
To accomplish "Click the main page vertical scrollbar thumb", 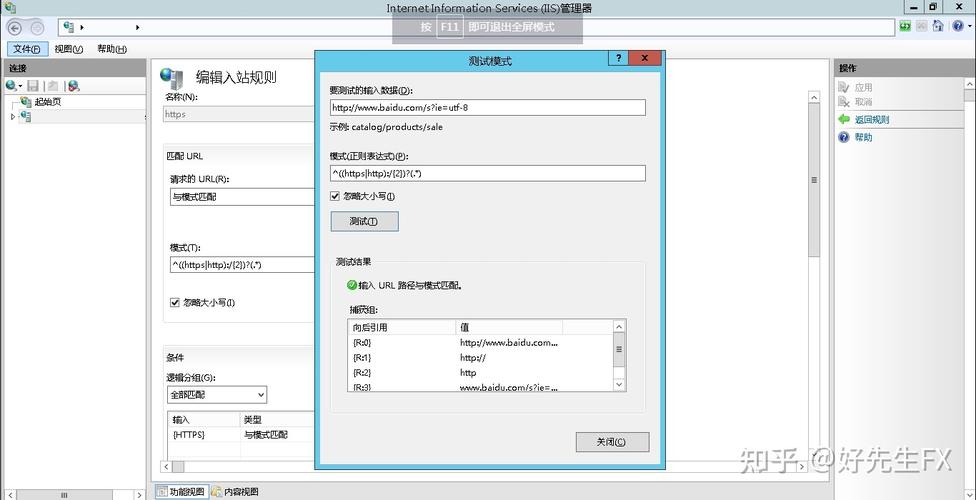I will tap(814, 179).
